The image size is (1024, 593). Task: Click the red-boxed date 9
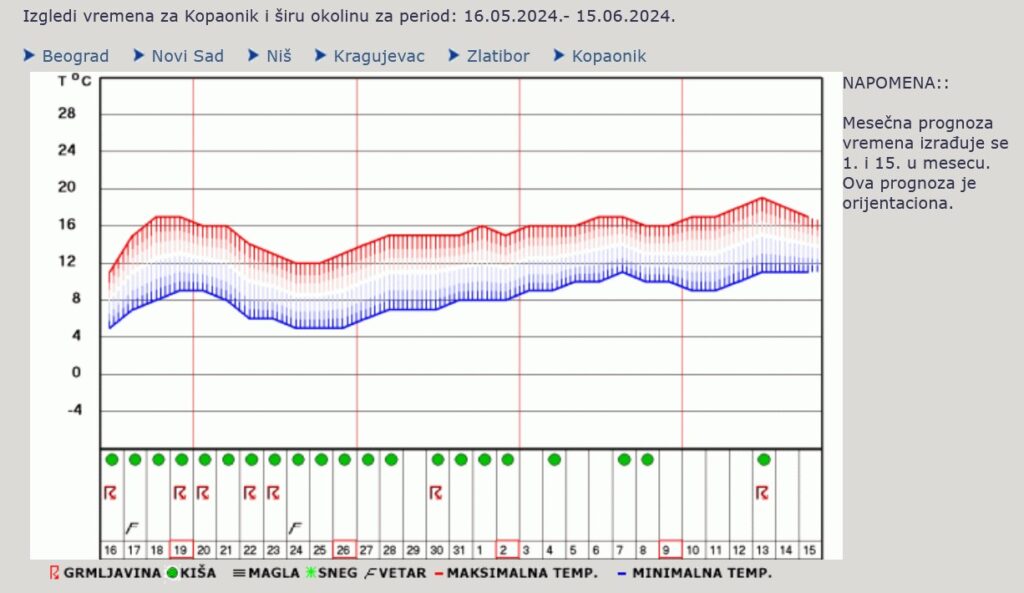tap(670, 549)
